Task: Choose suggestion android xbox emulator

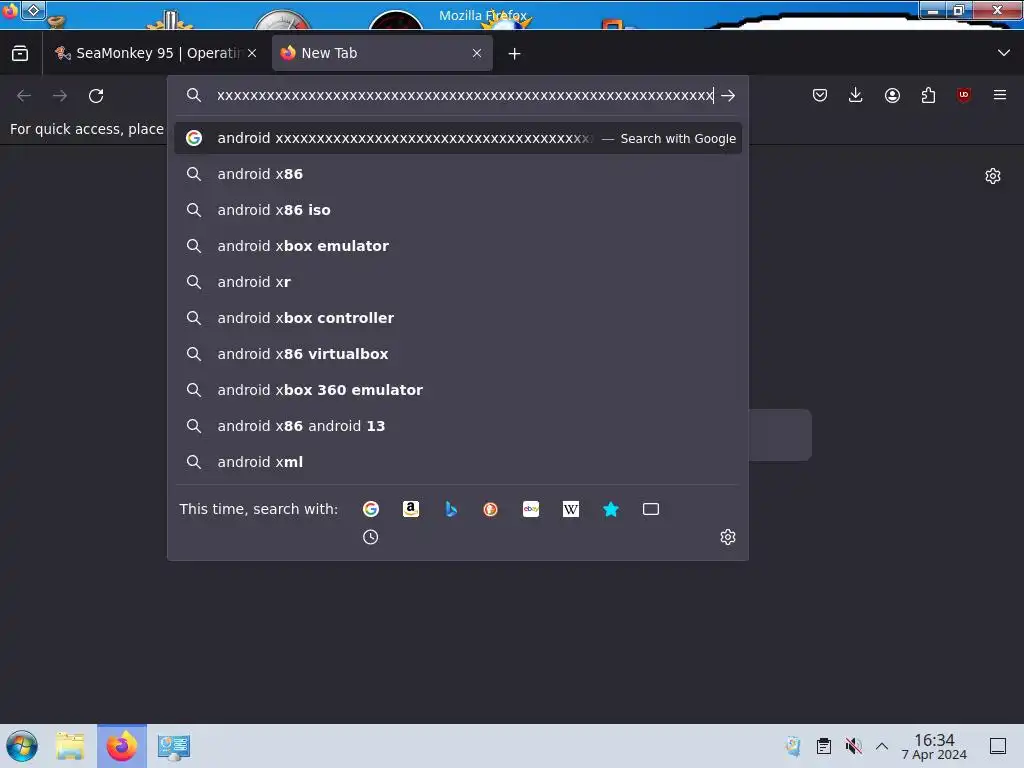Action: pos(458,246)
